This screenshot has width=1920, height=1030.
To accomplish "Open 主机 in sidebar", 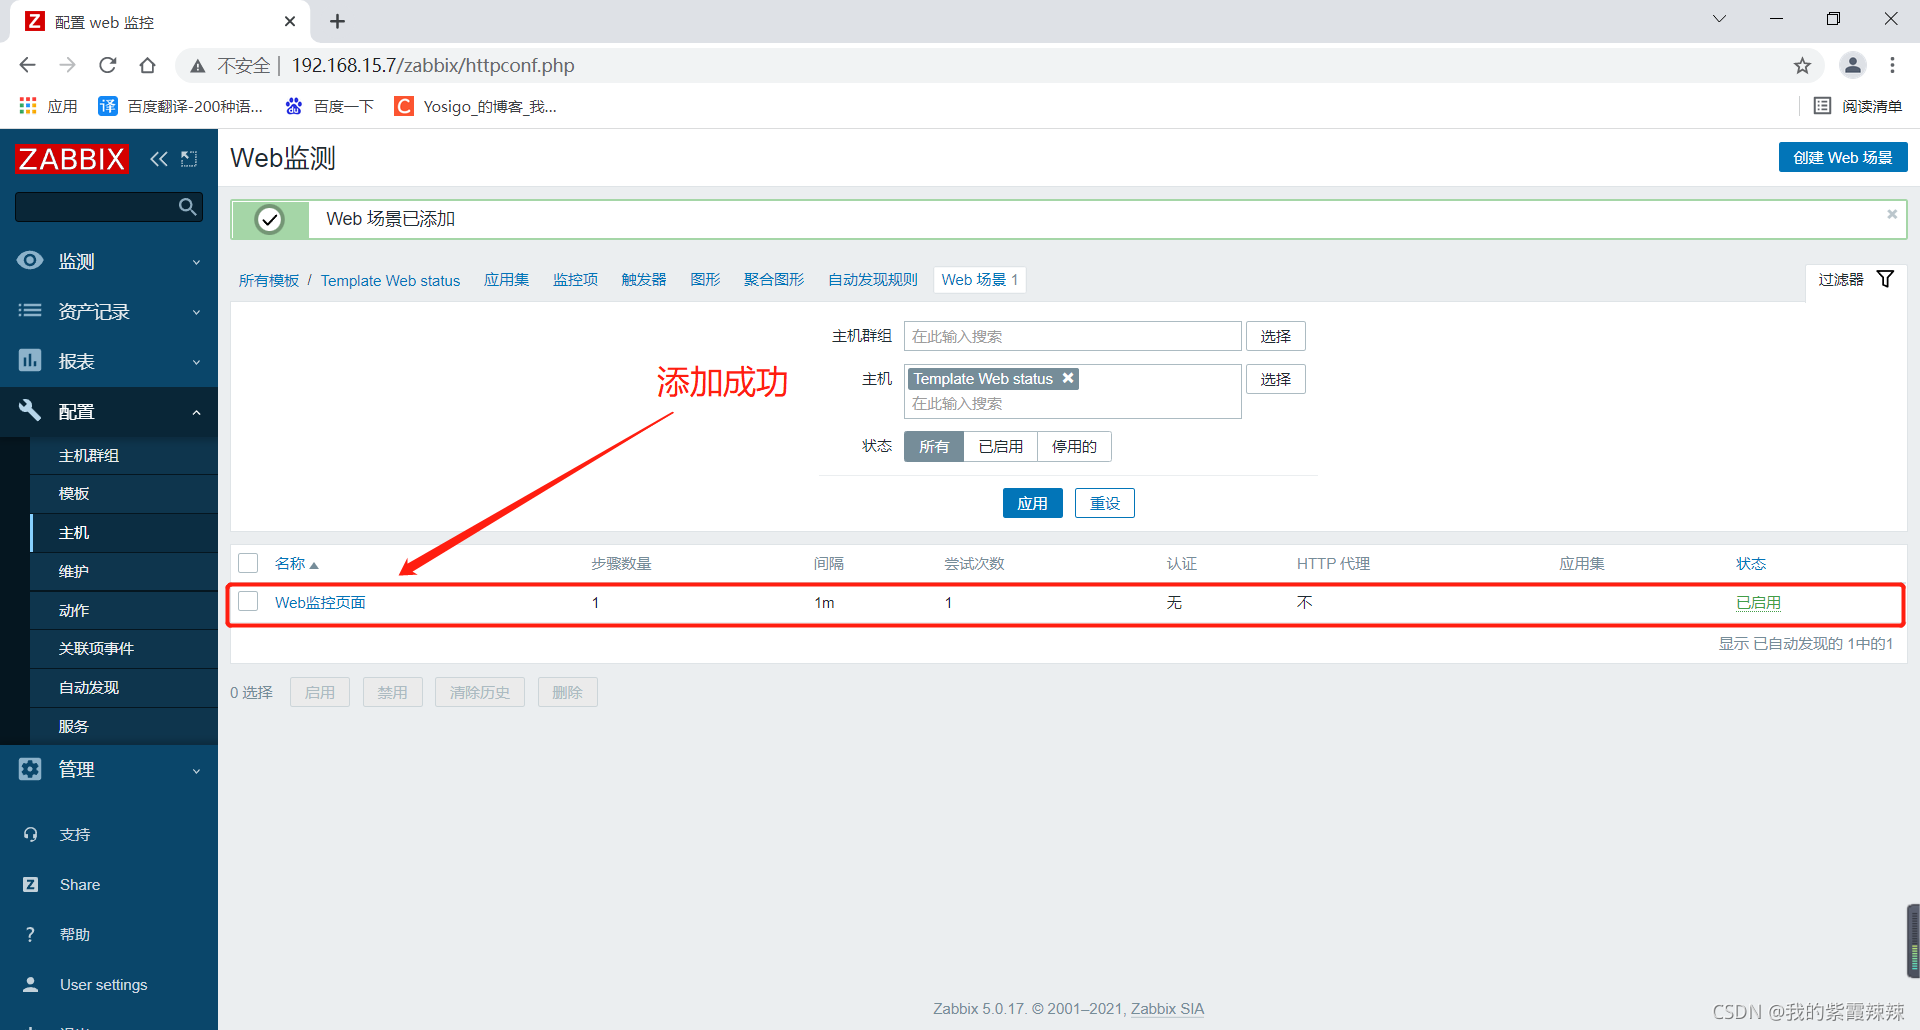I will coord(124,533).
